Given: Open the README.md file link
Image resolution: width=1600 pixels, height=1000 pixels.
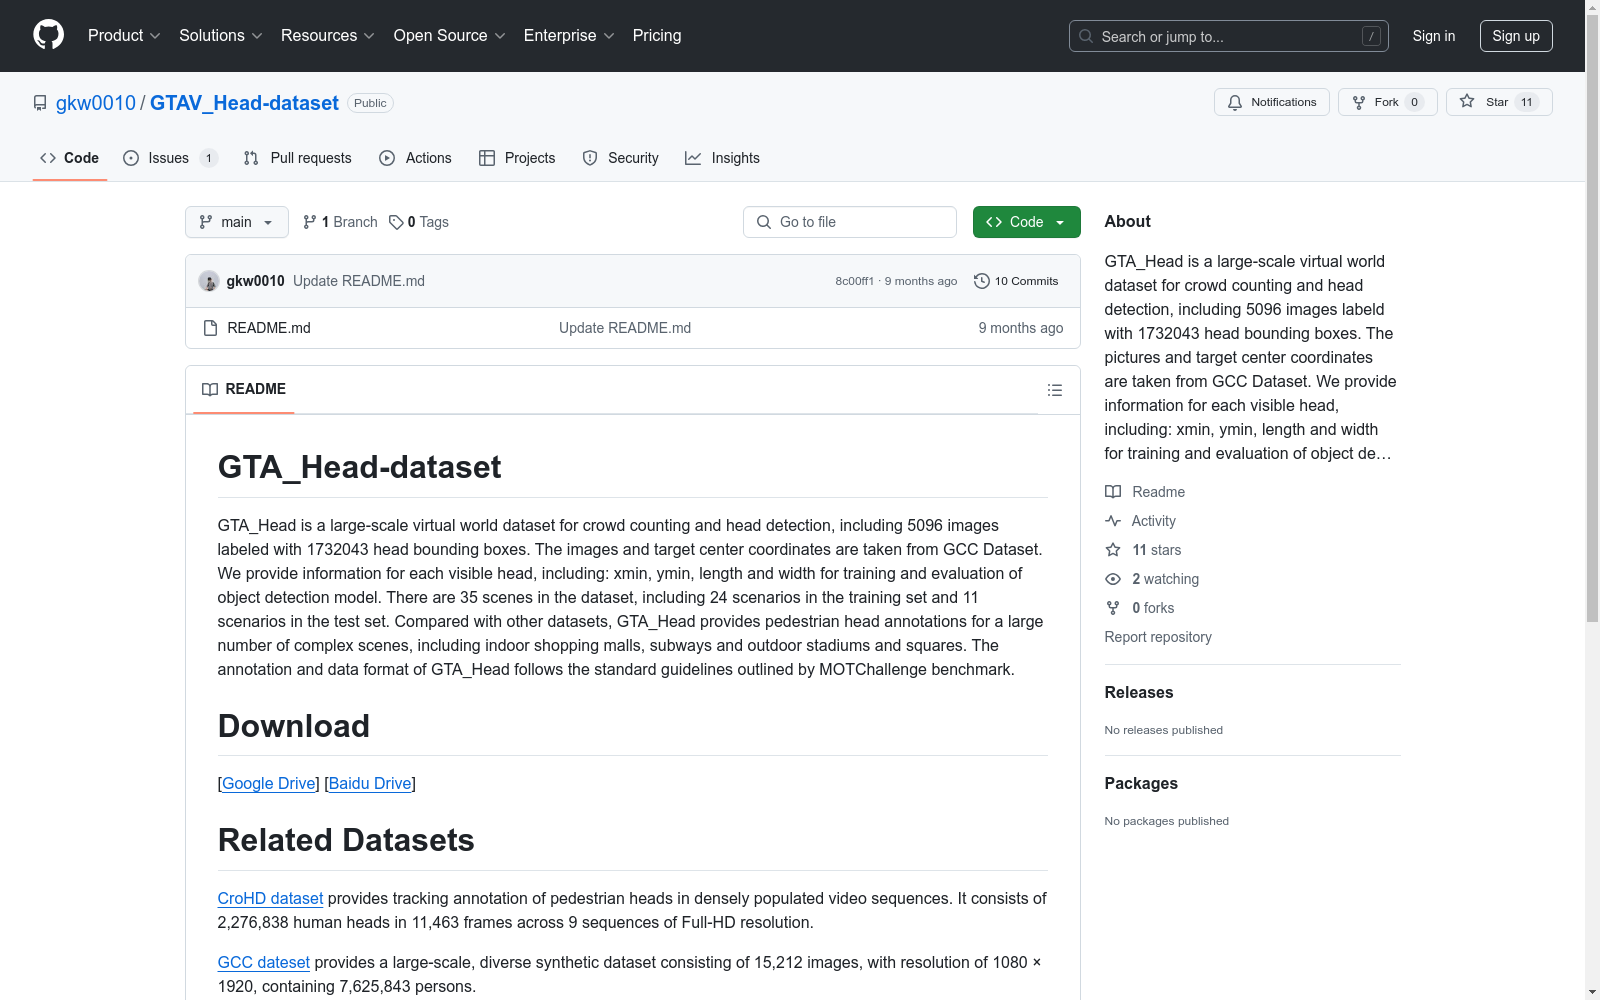Looking at the screenshot, I should click(269, 328).
